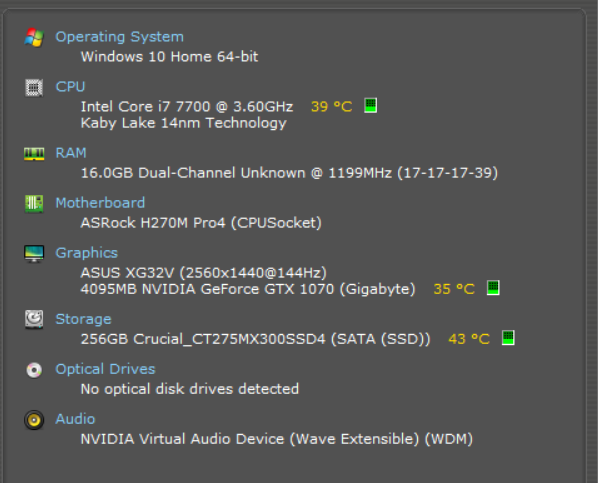Open the CPU section heading link
The image size is (598, 483).
70,87
